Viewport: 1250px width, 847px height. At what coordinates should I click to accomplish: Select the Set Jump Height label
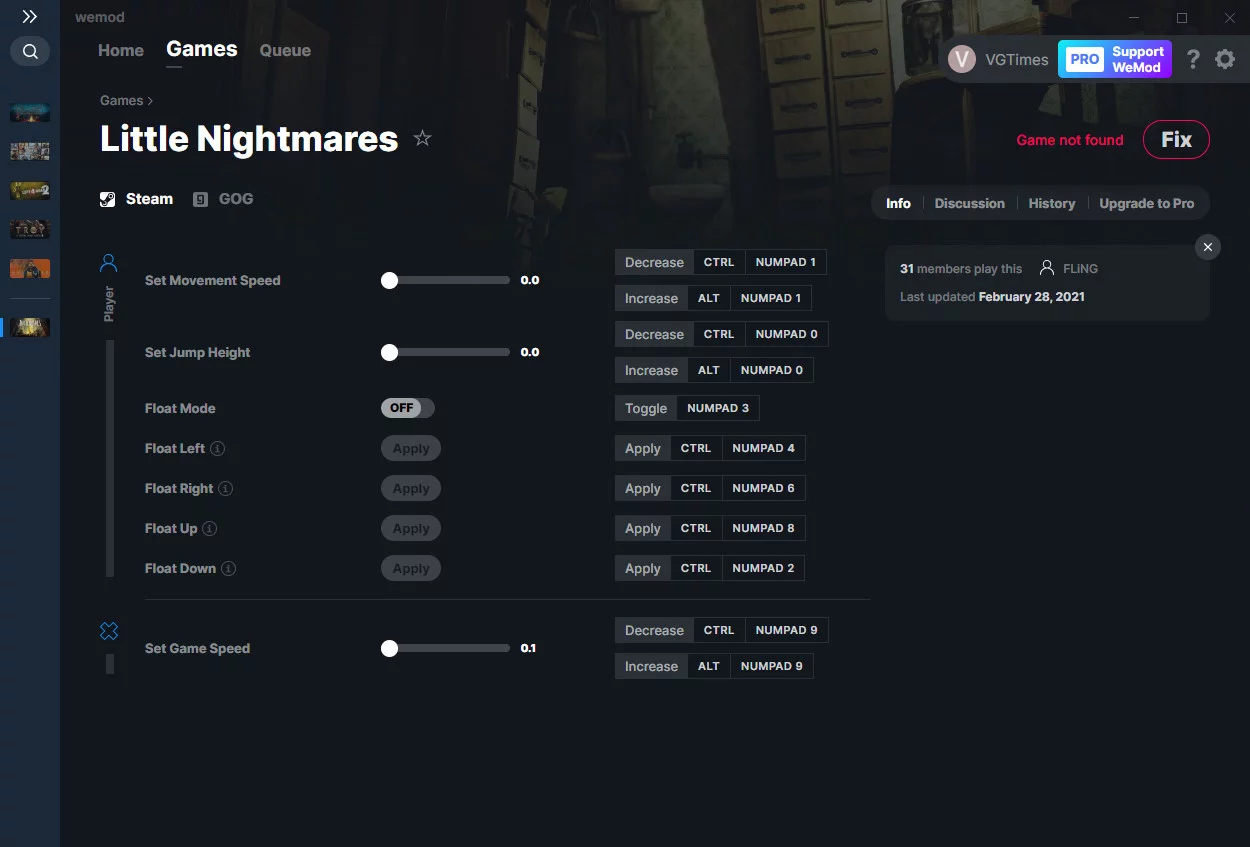pyautogui.click(x=198, y=353)
